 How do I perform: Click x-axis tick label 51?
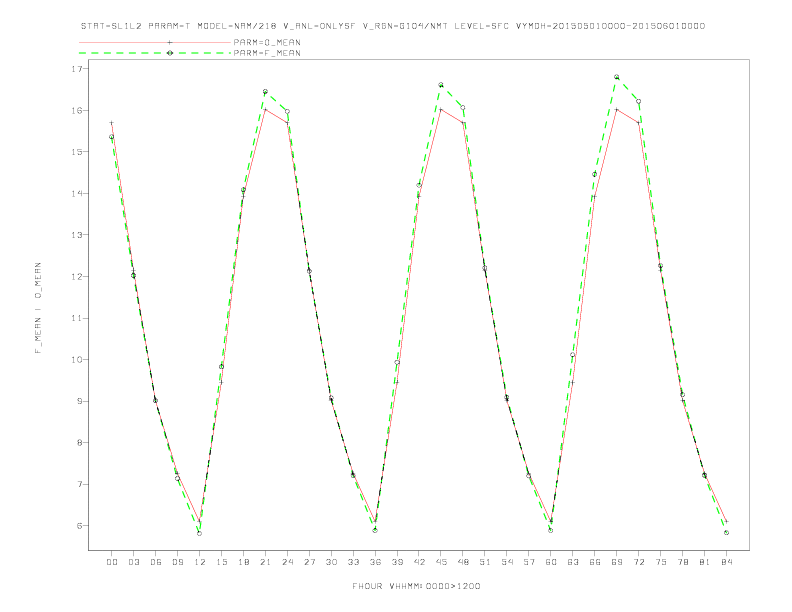tap(485, 562)
